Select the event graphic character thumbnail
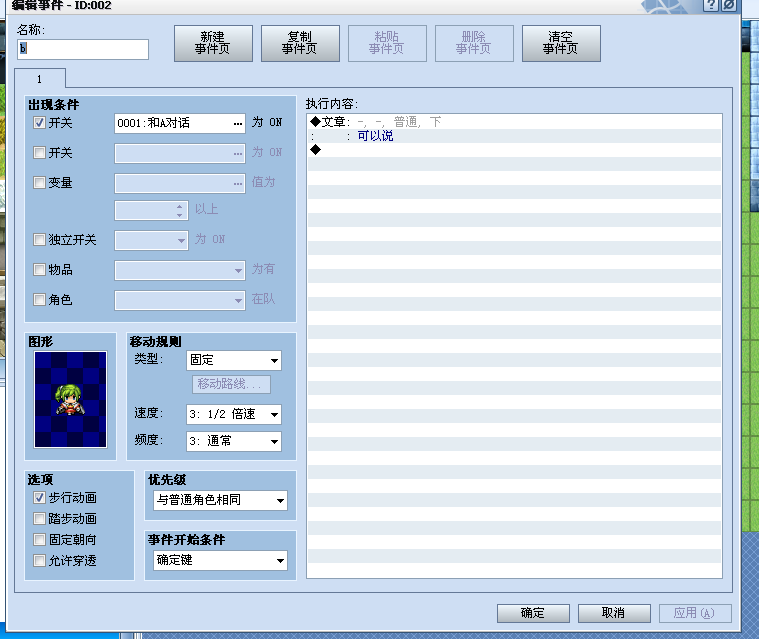 coord(70,399)
